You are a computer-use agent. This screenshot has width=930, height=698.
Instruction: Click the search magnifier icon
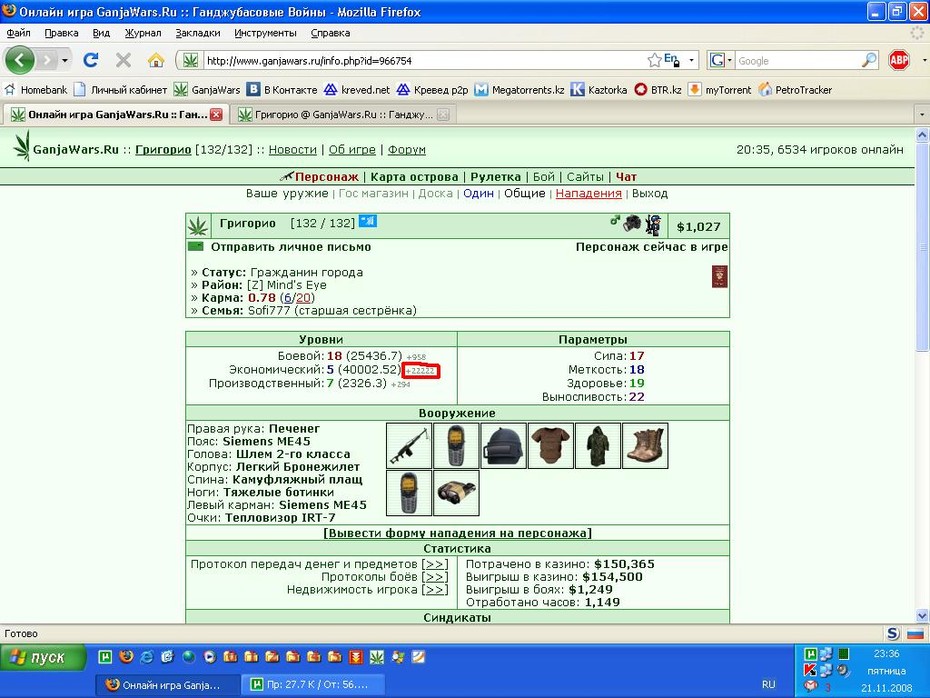(x=869, y=60)
